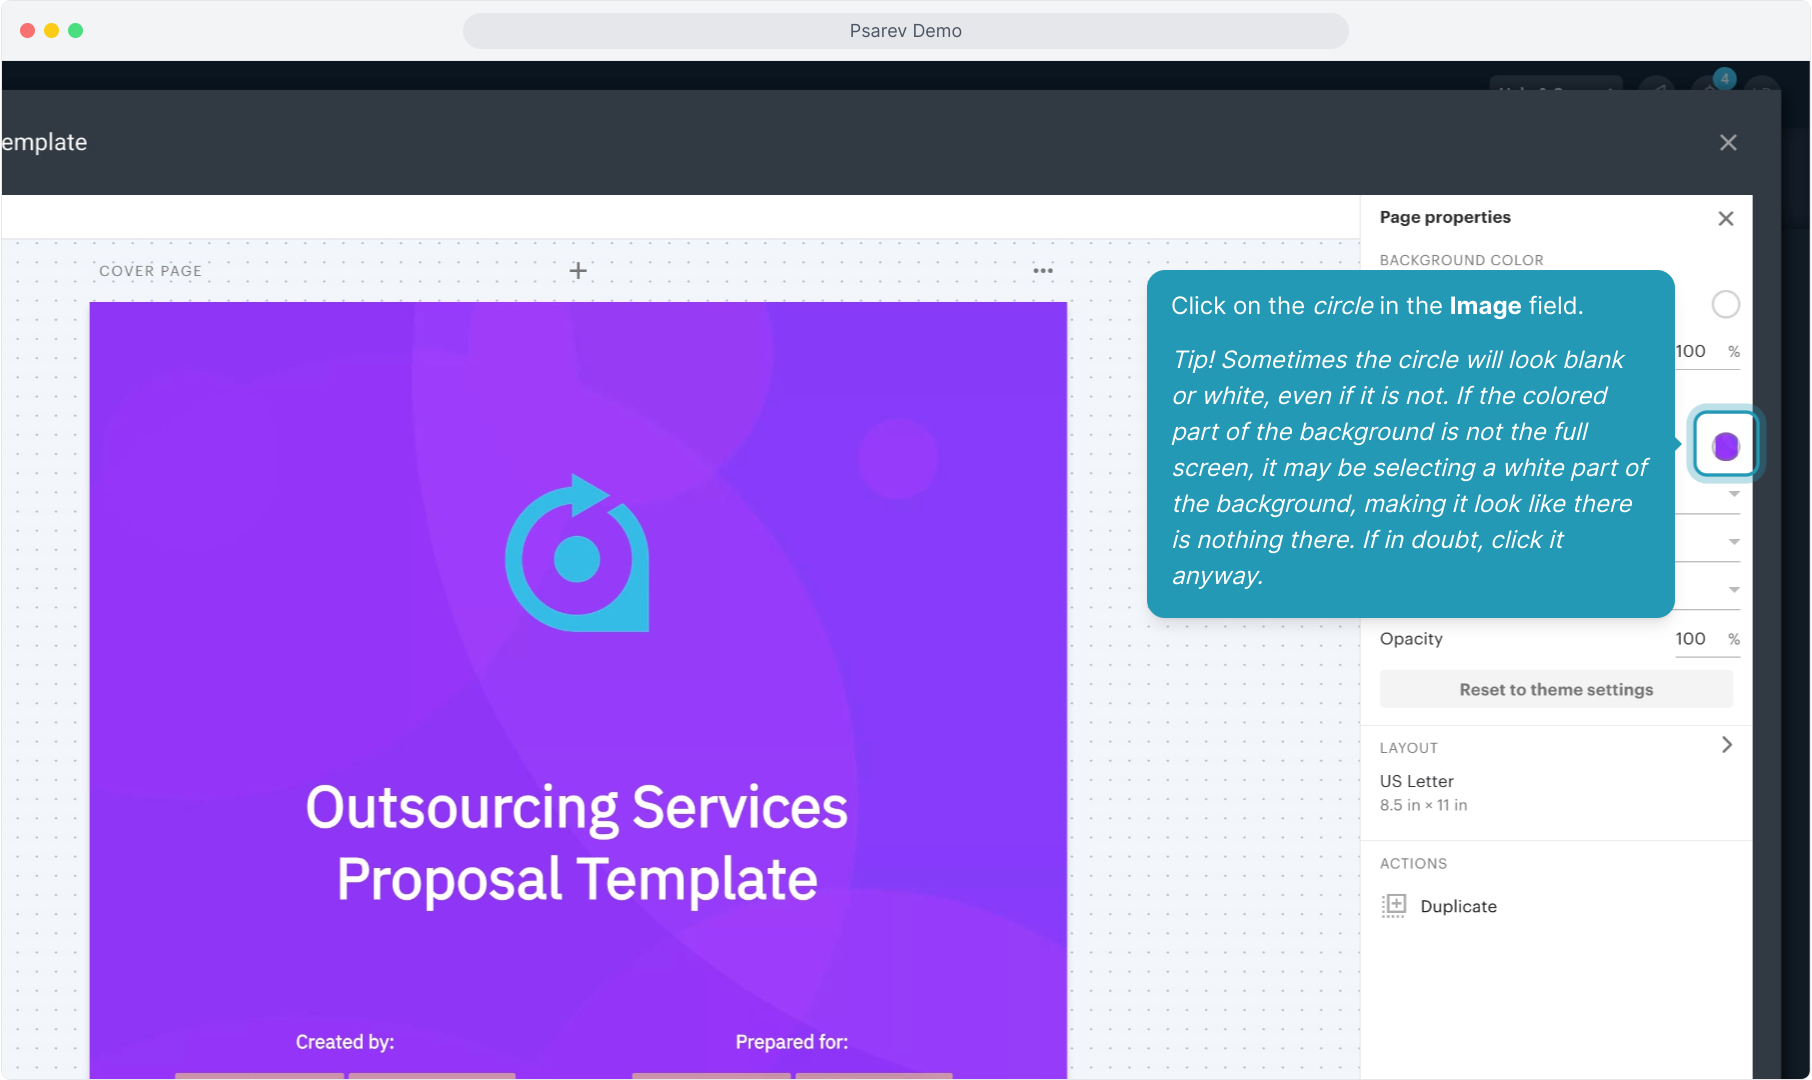
Task: Expand the Layout section chevron
Action: click(1727, 745)
